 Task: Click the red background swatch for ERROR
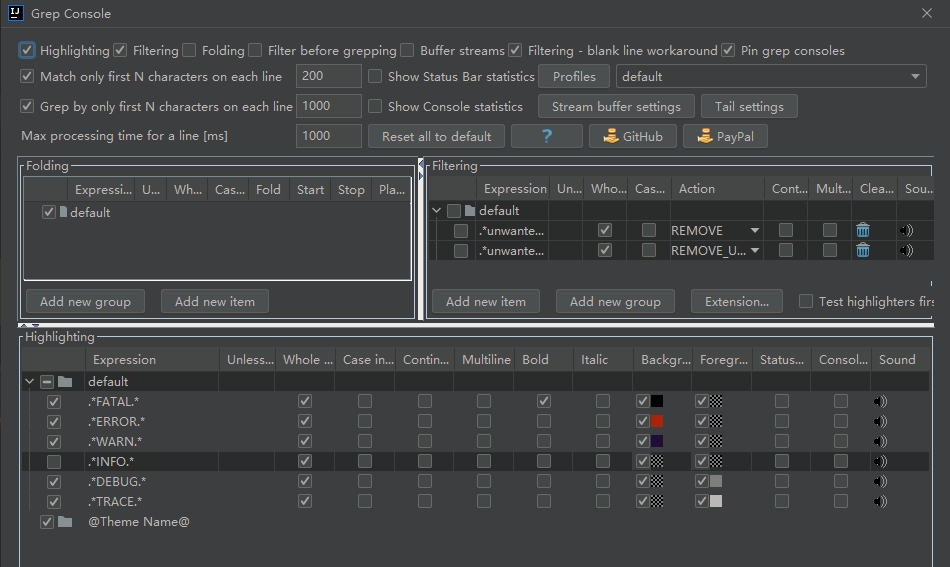pyautogui.click(x=657, y=421)
